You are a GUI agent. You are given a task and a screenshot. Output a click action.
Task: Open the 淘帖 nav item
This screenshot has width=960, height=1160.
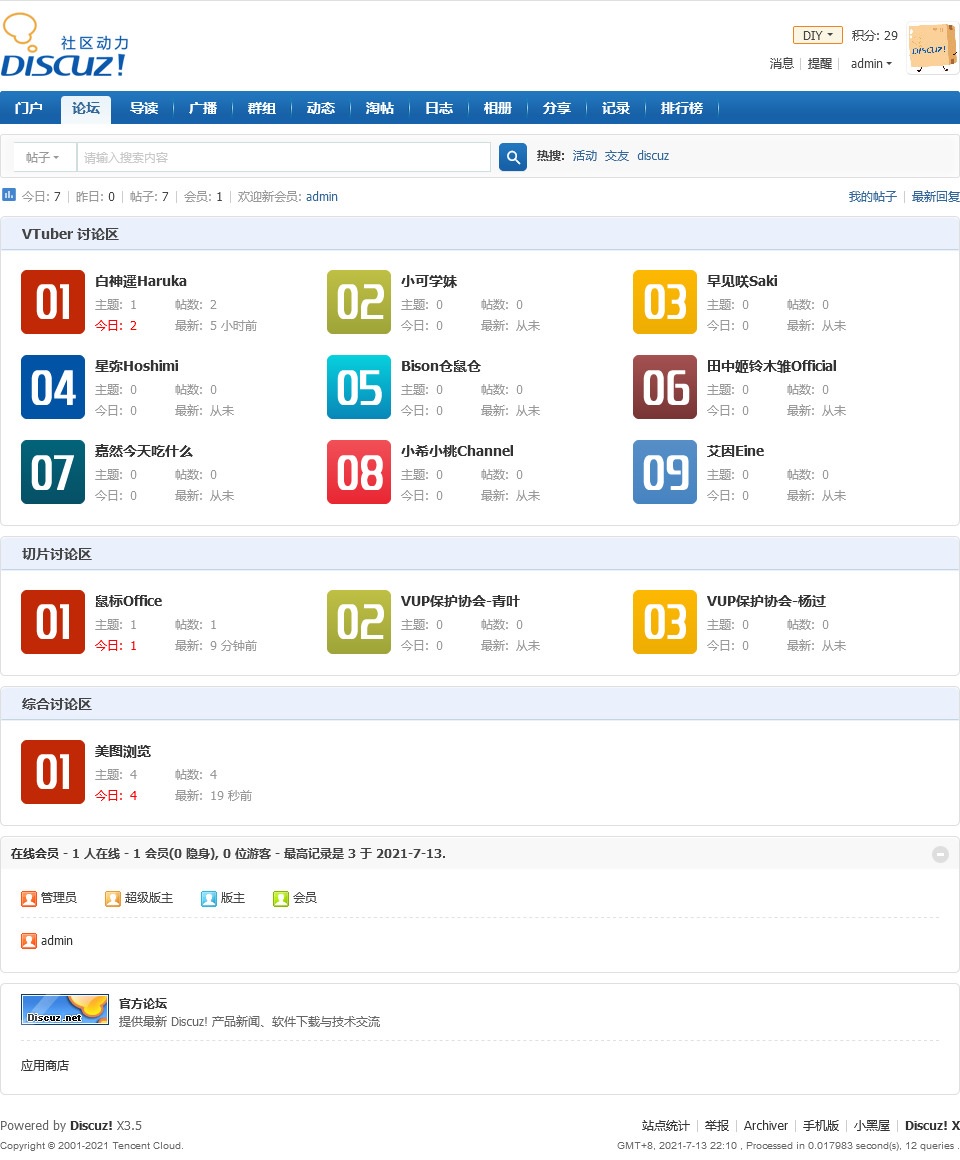[380, 108]
